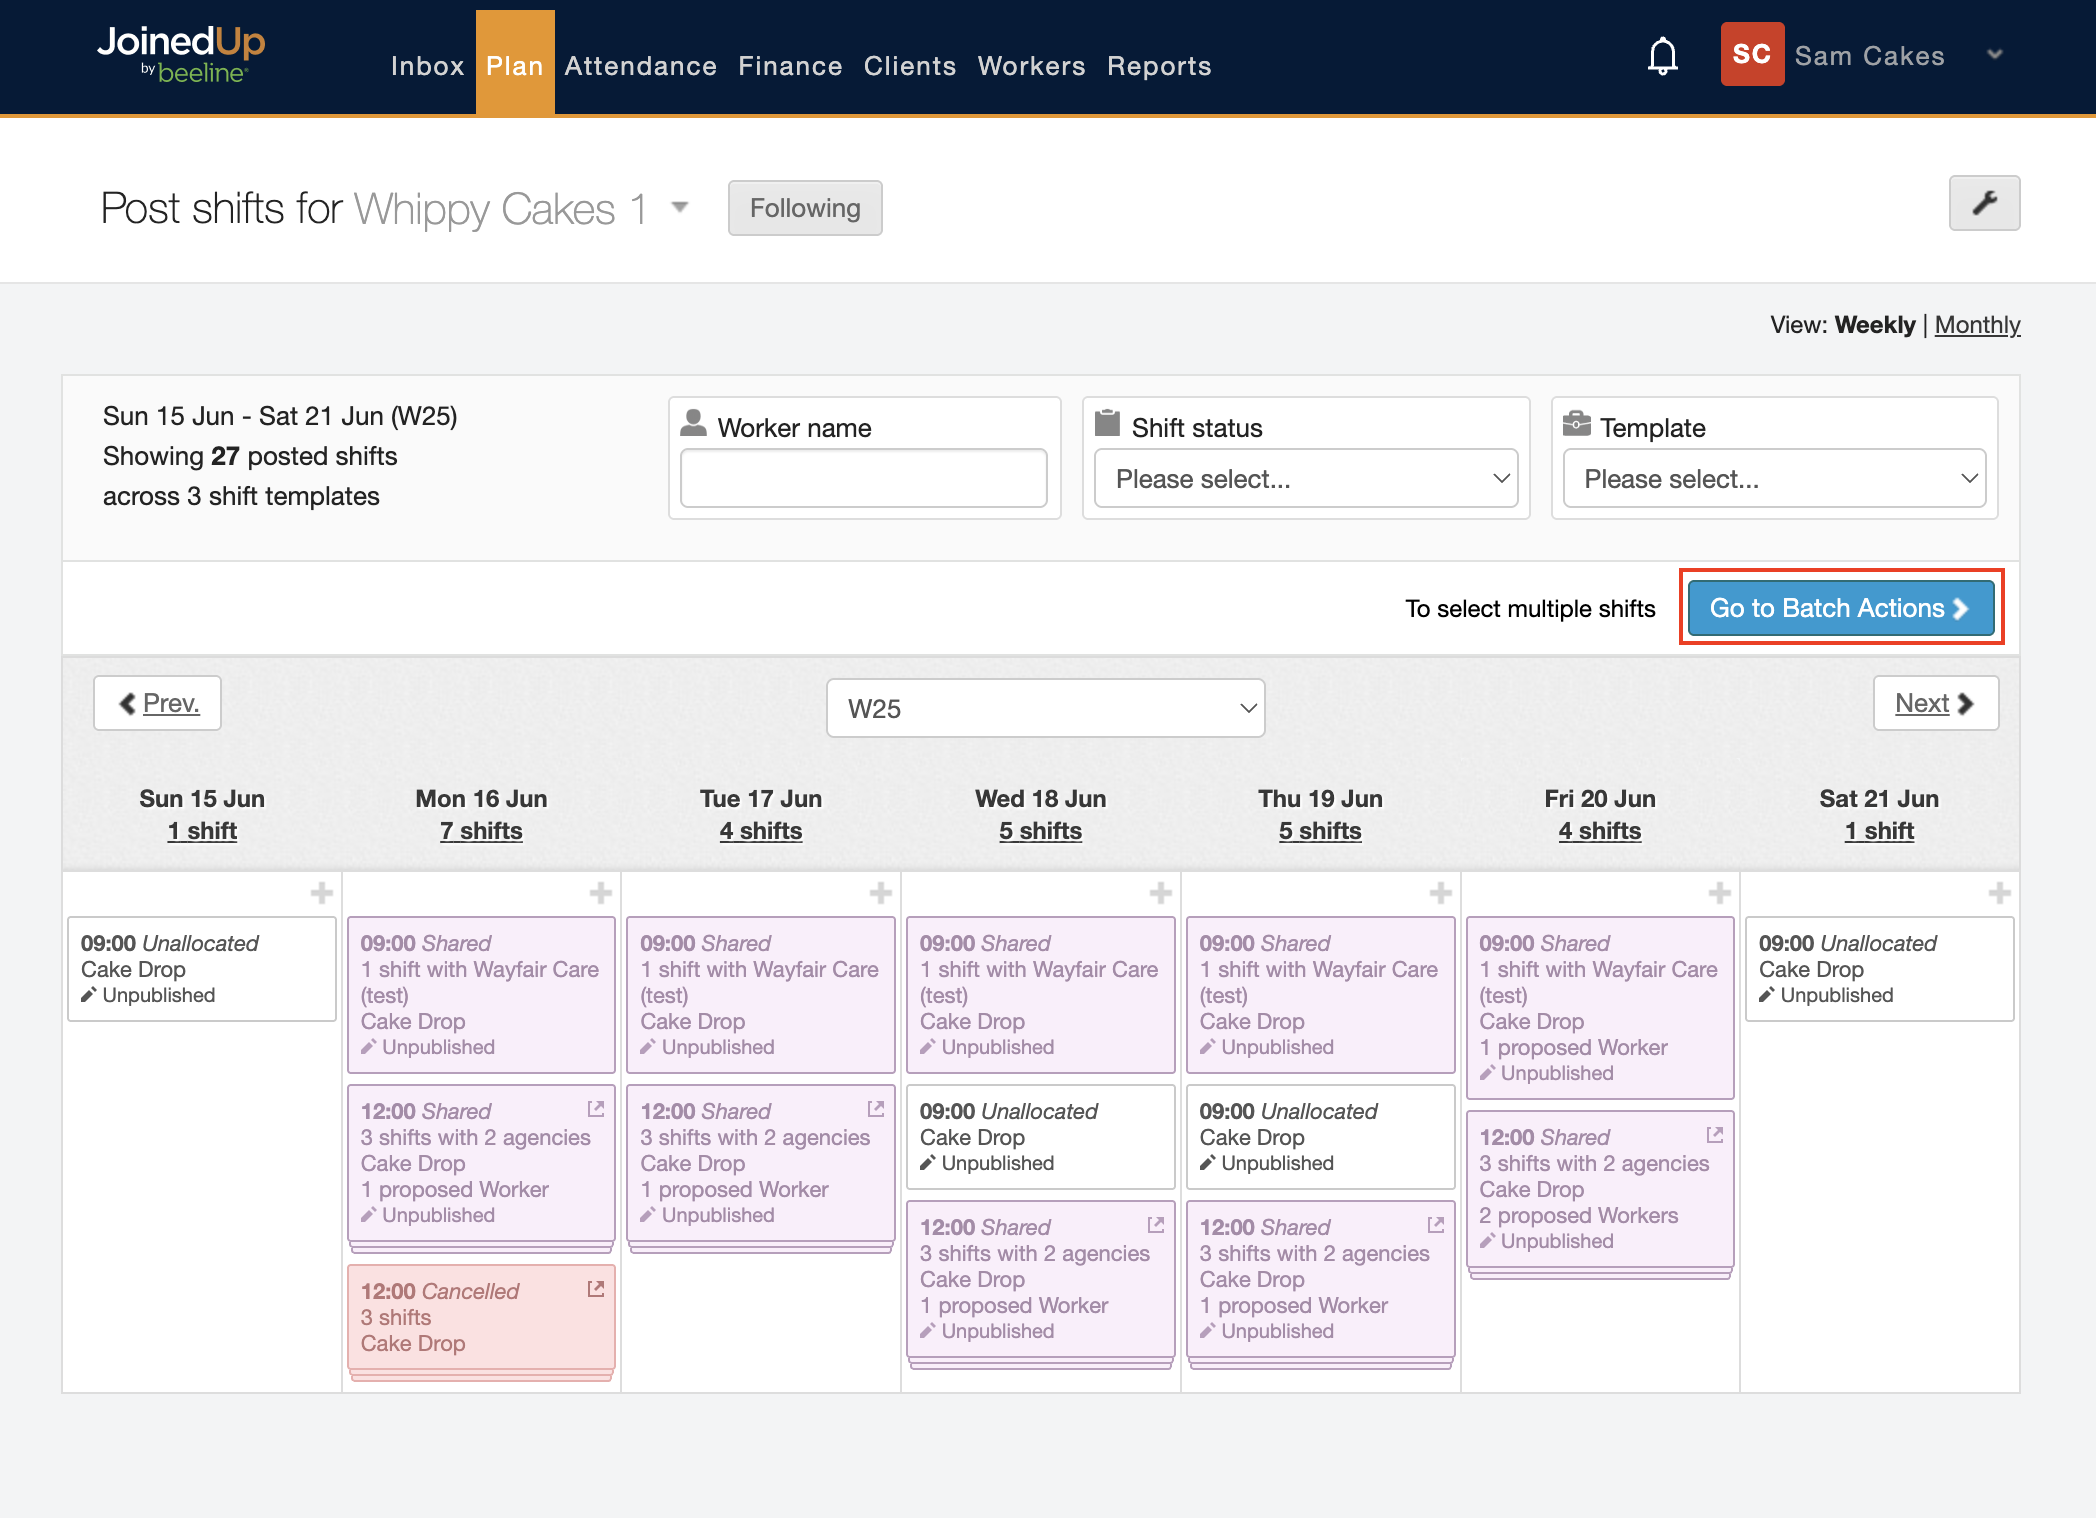Open the wrench settings icon
The width and height of the screenshot is (2096, 1518).
[x=1984, y=203]
